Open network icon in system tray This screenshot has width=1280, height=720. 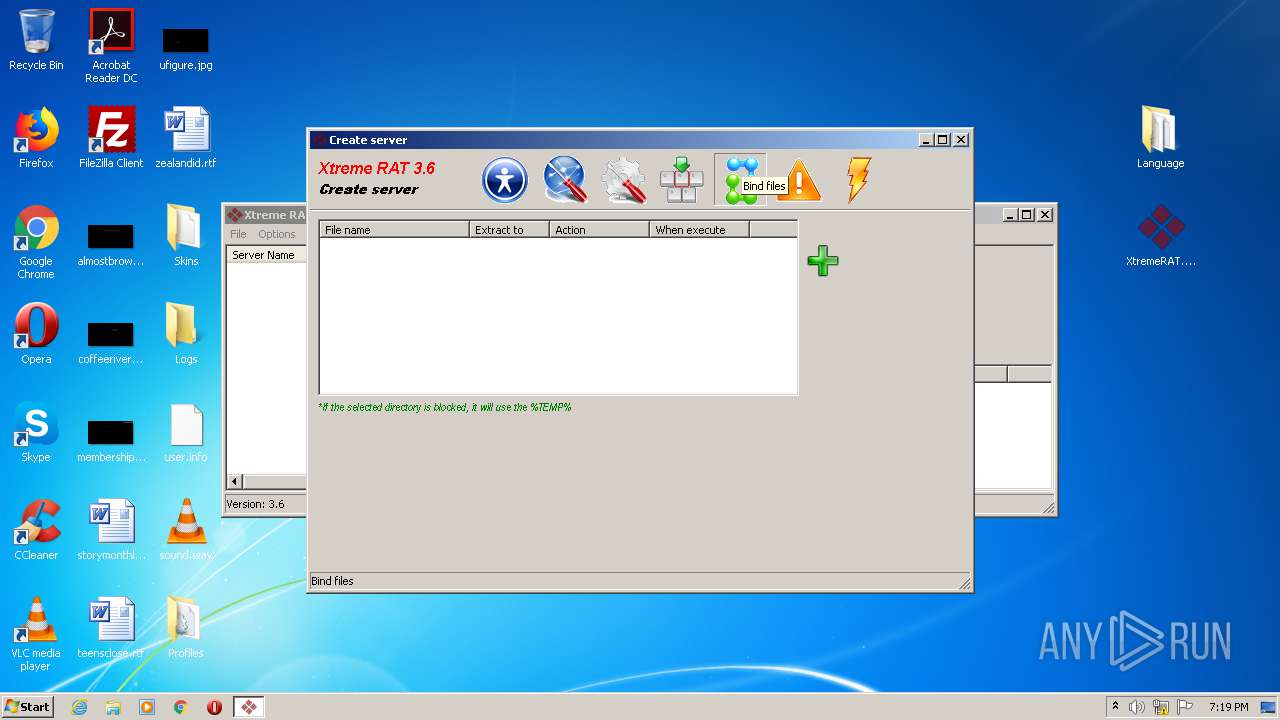[1161, 707]
